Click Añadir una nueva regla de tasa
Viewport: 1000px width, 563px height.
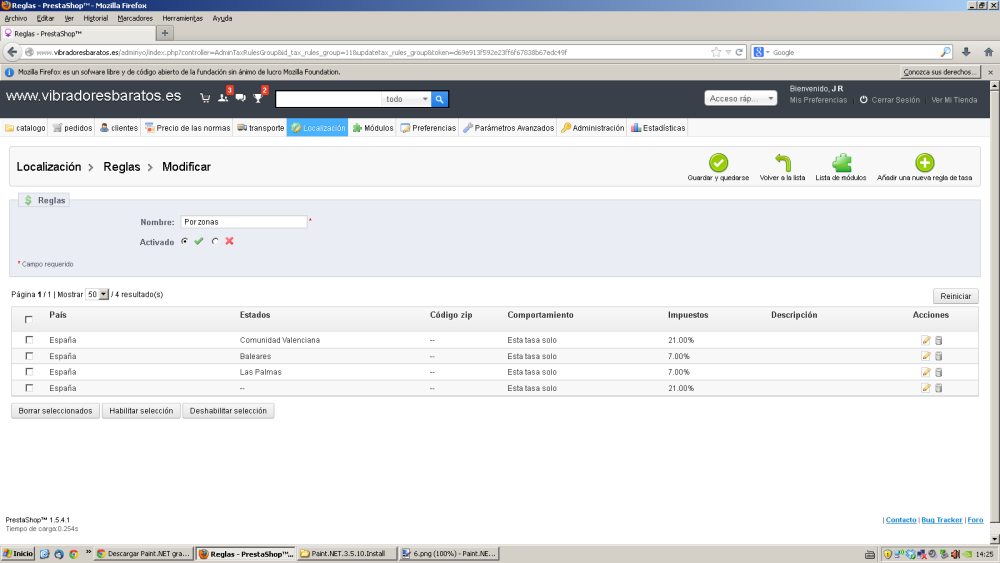click(x=924, y=168)
